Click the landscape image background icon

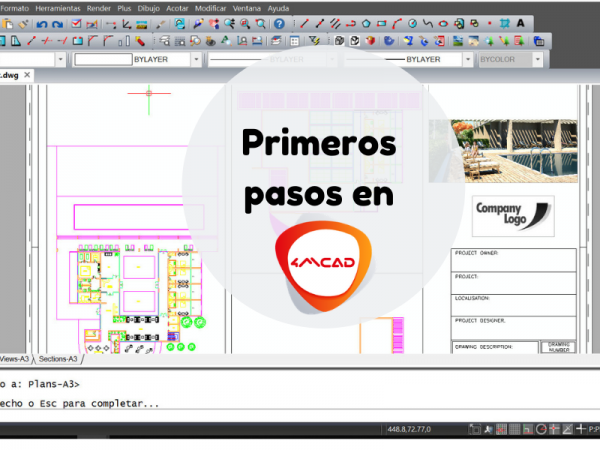point(458,41)
